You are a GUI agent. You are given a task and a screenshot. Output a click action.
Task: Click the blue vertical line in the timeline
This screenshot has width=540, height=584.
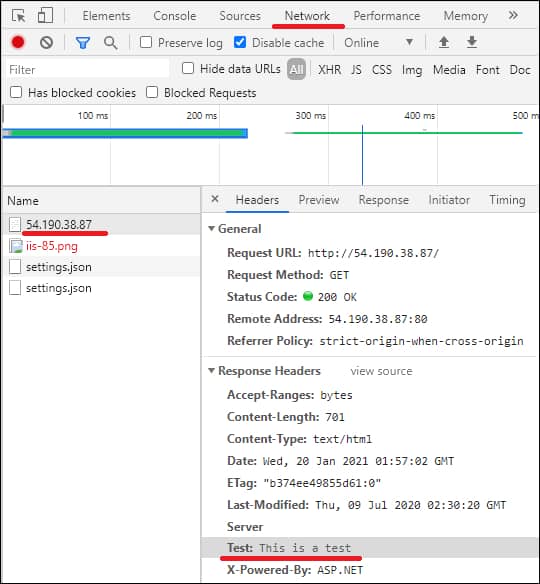362,155
